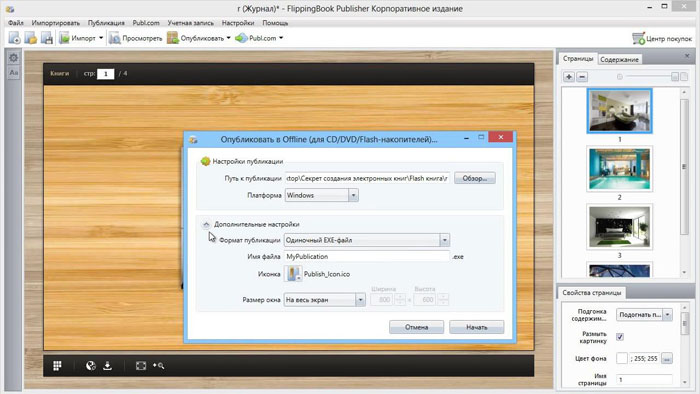Screen dimensions: 700x394
Task: Click the Цвет фона color swatch
Action: tap(621, 358)
